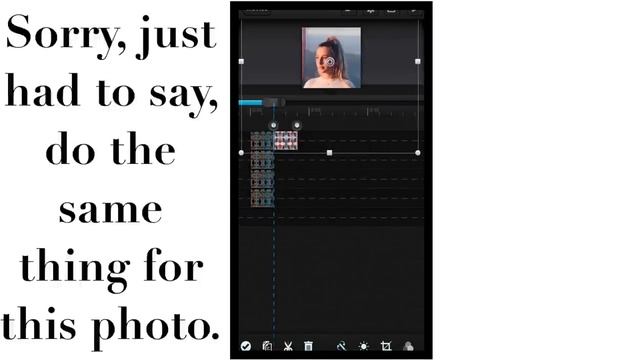Click the preview photo of the woman

(331, 58)
